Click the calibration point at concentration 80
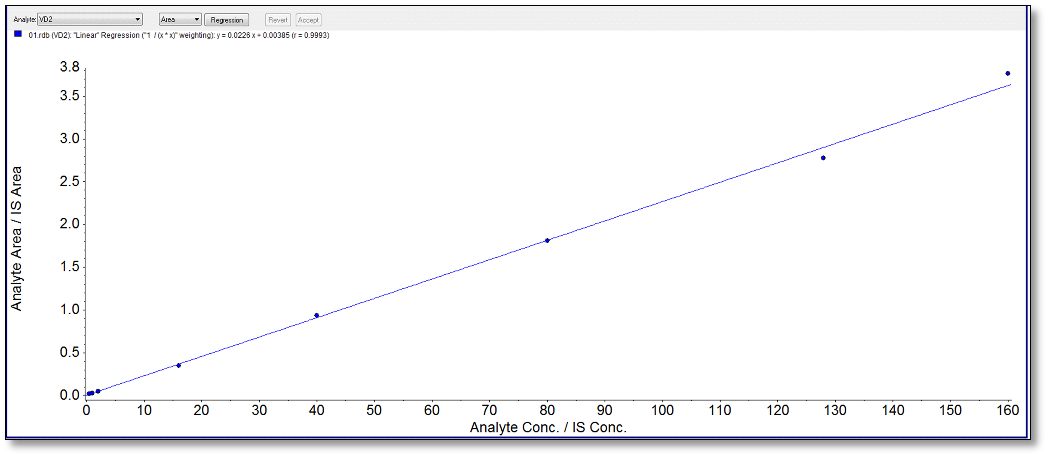1049x458 pixels. tap(547, 240)
